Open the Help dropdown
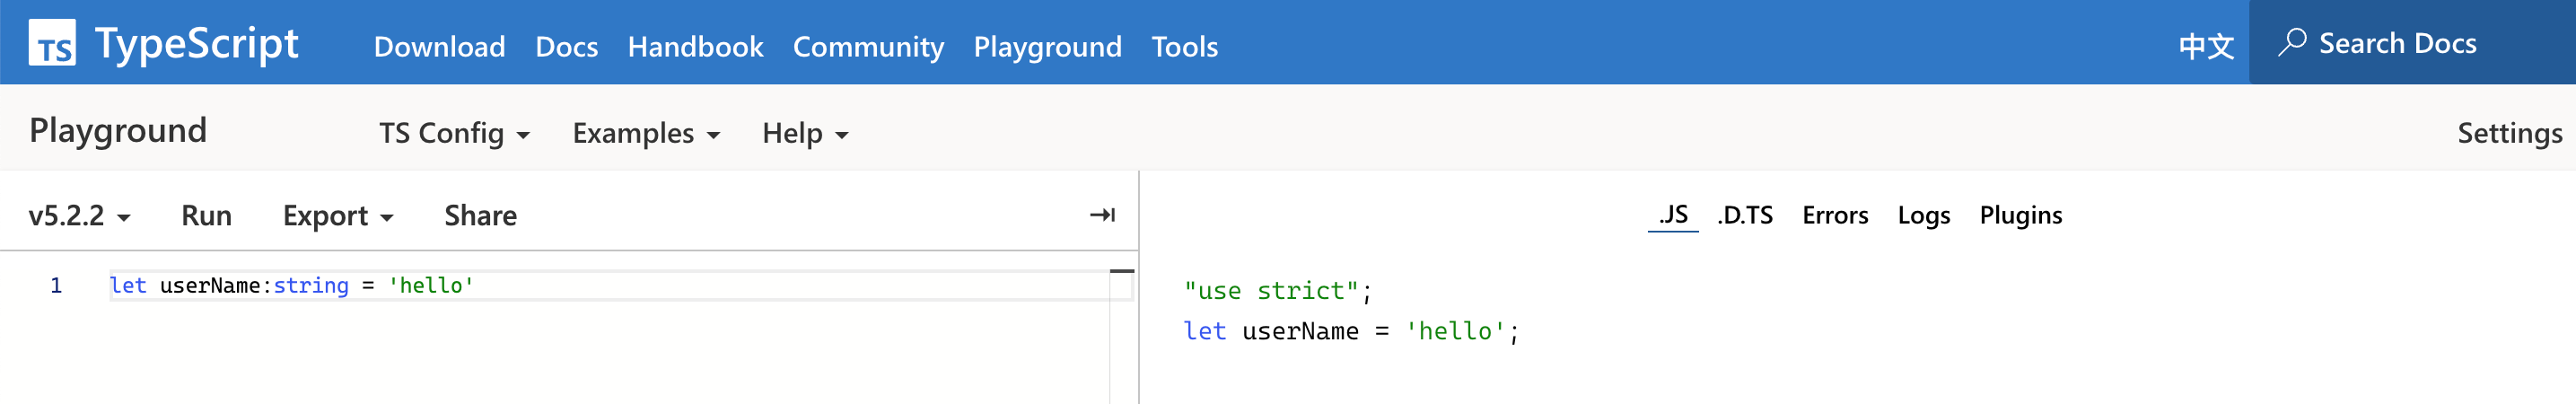 805,133
